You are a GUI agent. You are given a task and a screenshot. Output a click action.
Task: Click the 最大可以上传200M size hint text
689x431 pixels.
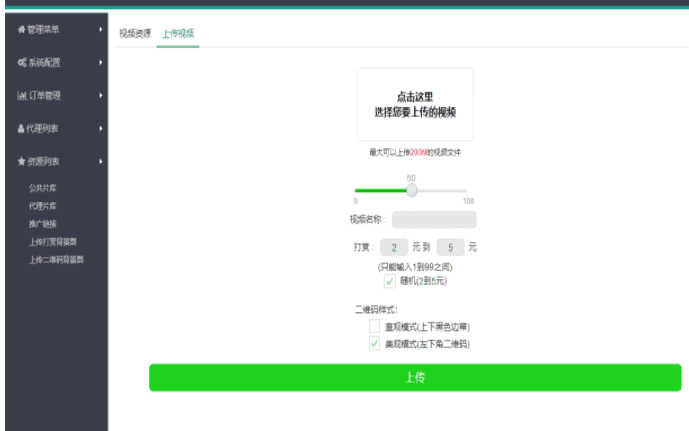[415, 152]
